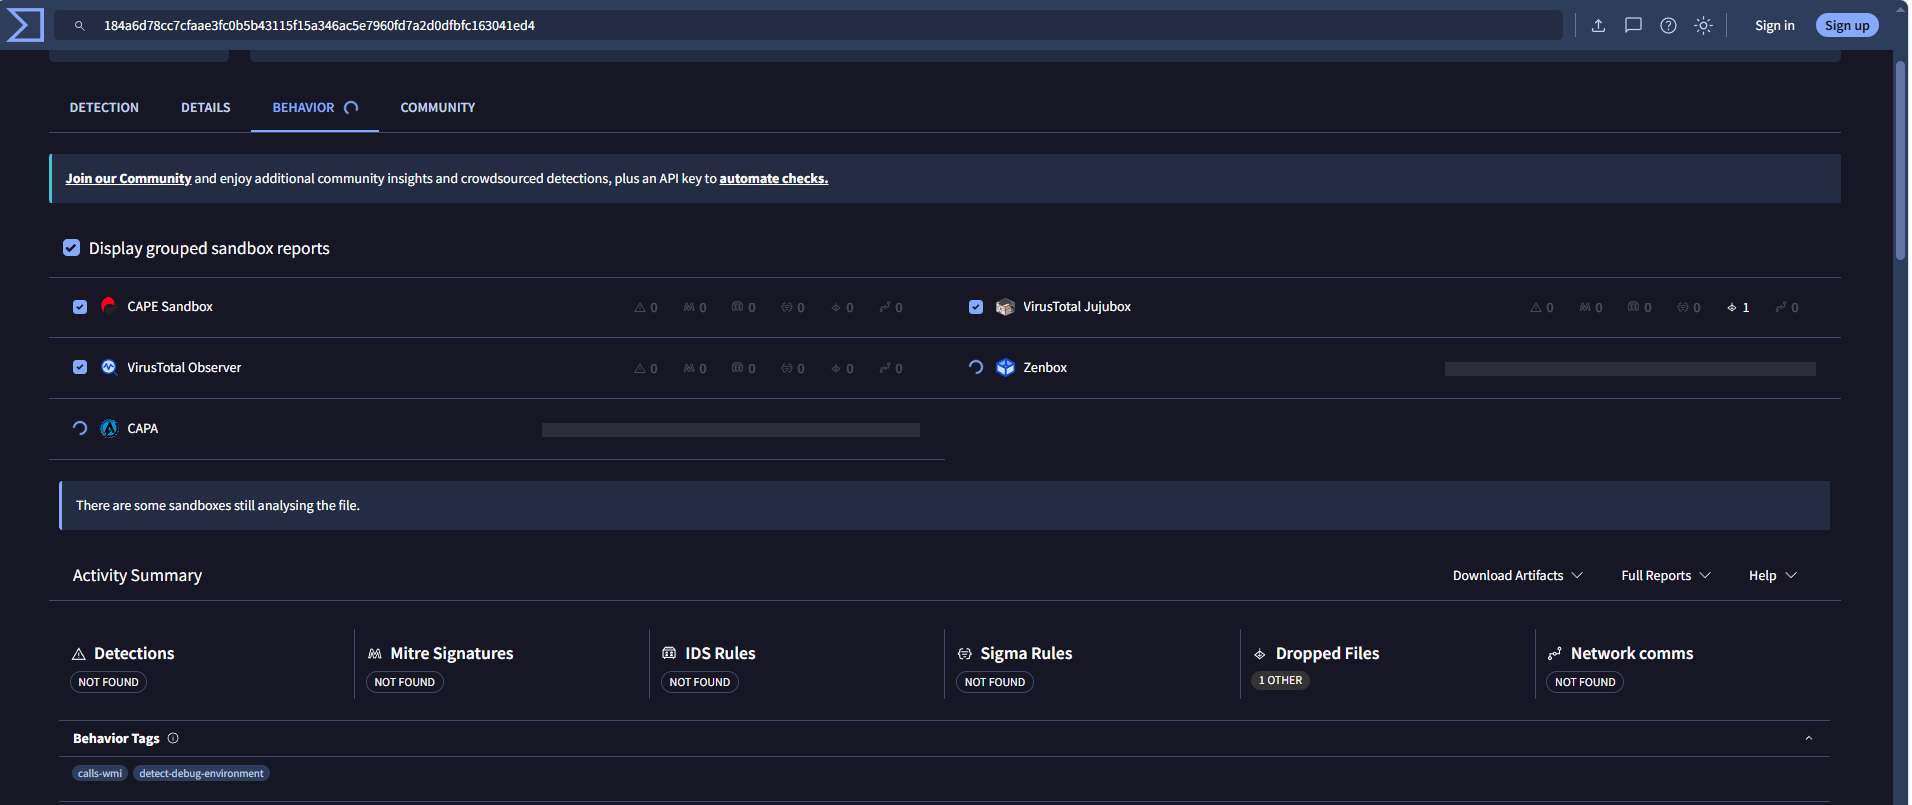The image size is (1912, 805).
Task: Open the VirusTotal home logo
Action: click(x=25, y=25)
